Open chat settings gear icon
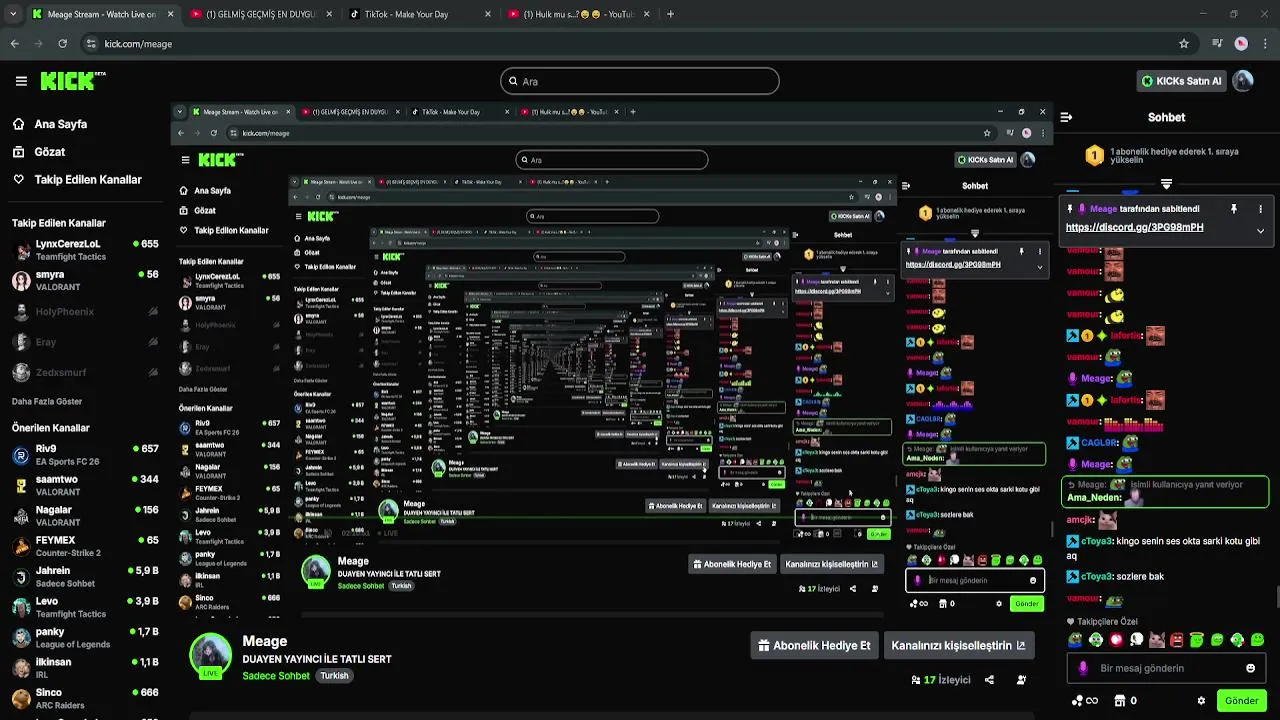 coord(1201,701)
